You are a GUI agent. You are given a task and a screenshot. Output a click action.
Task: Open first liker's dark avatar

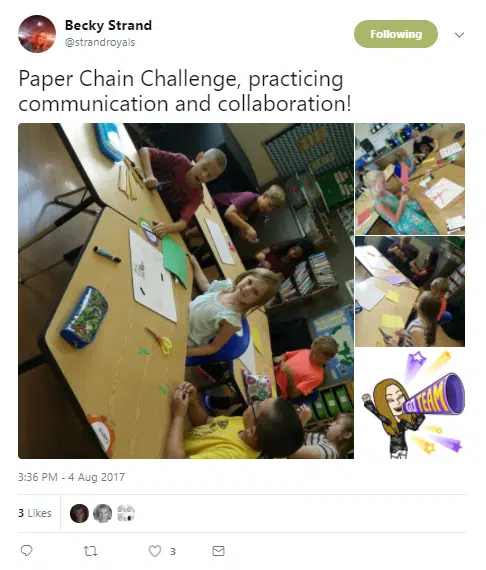point(79,513)
